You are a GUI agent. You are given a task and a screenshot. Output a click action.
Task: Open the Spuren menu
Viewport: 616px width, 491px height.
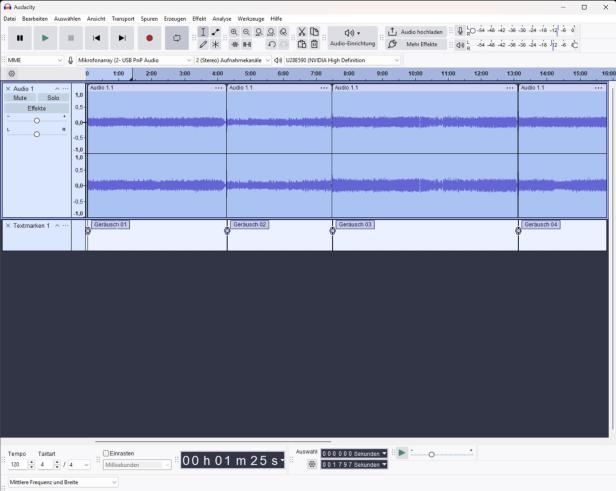[149, 18]
